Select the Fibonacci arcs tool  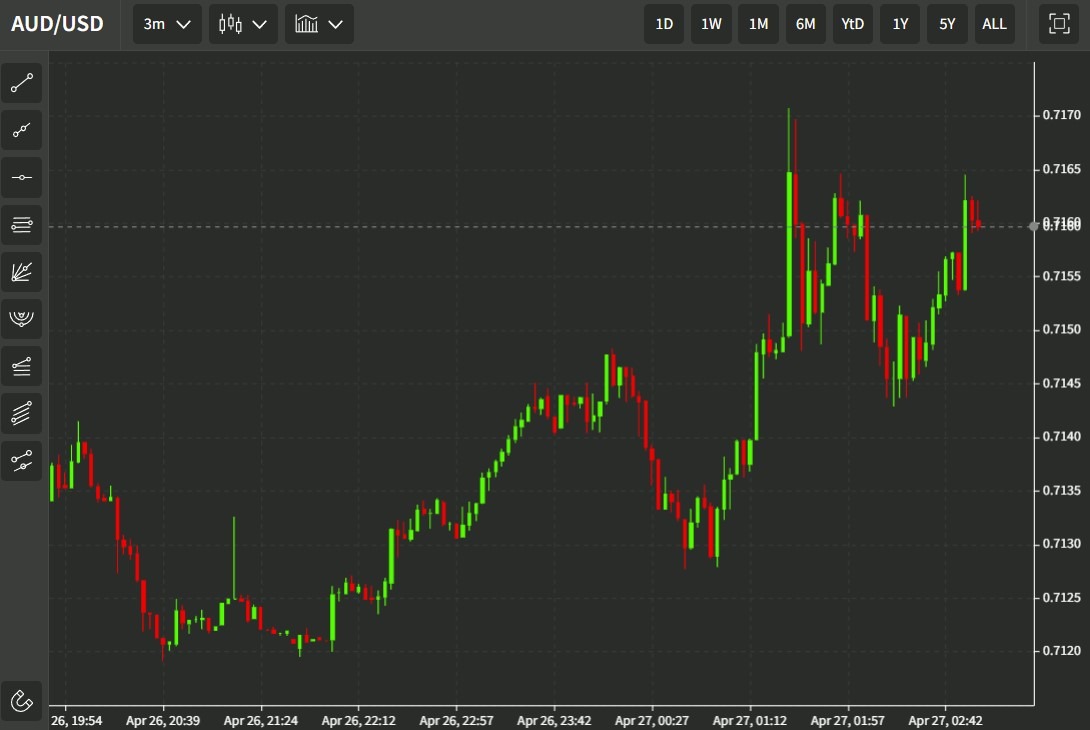(22, 319)
